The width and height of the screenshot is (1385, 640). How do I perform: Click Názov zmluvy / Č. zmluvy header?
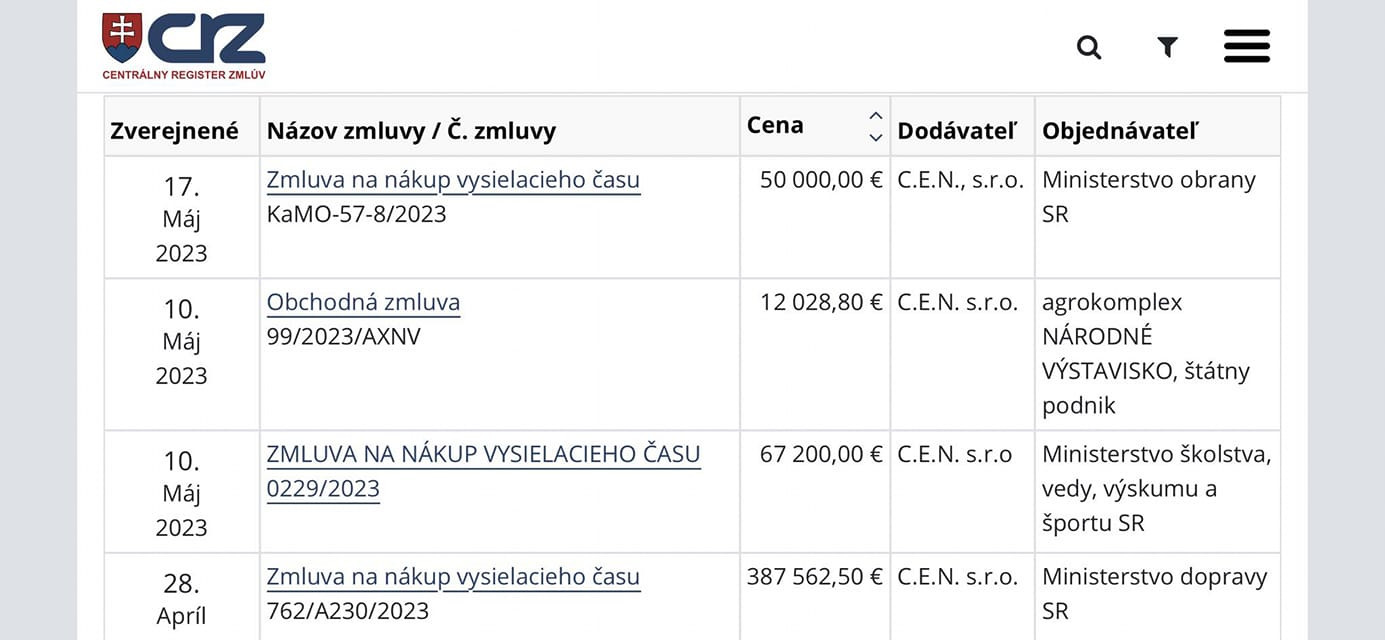(x=411, y=130)
